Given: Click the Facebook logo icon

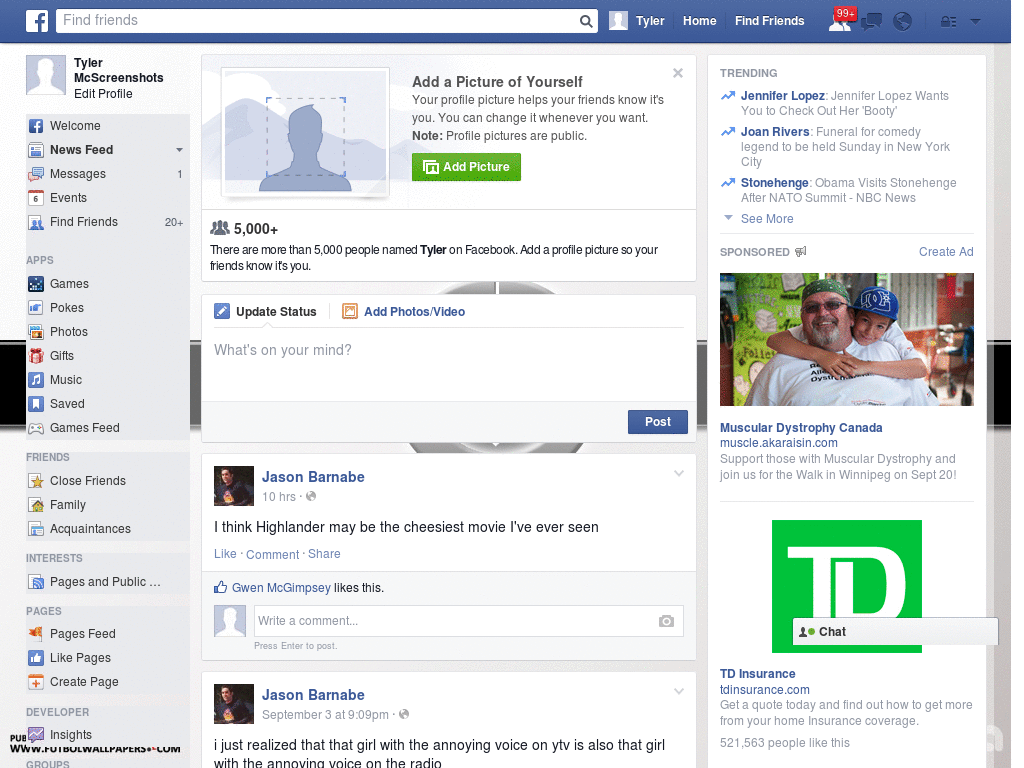Looking at the screenshot, I should click(x=37, y=21).
